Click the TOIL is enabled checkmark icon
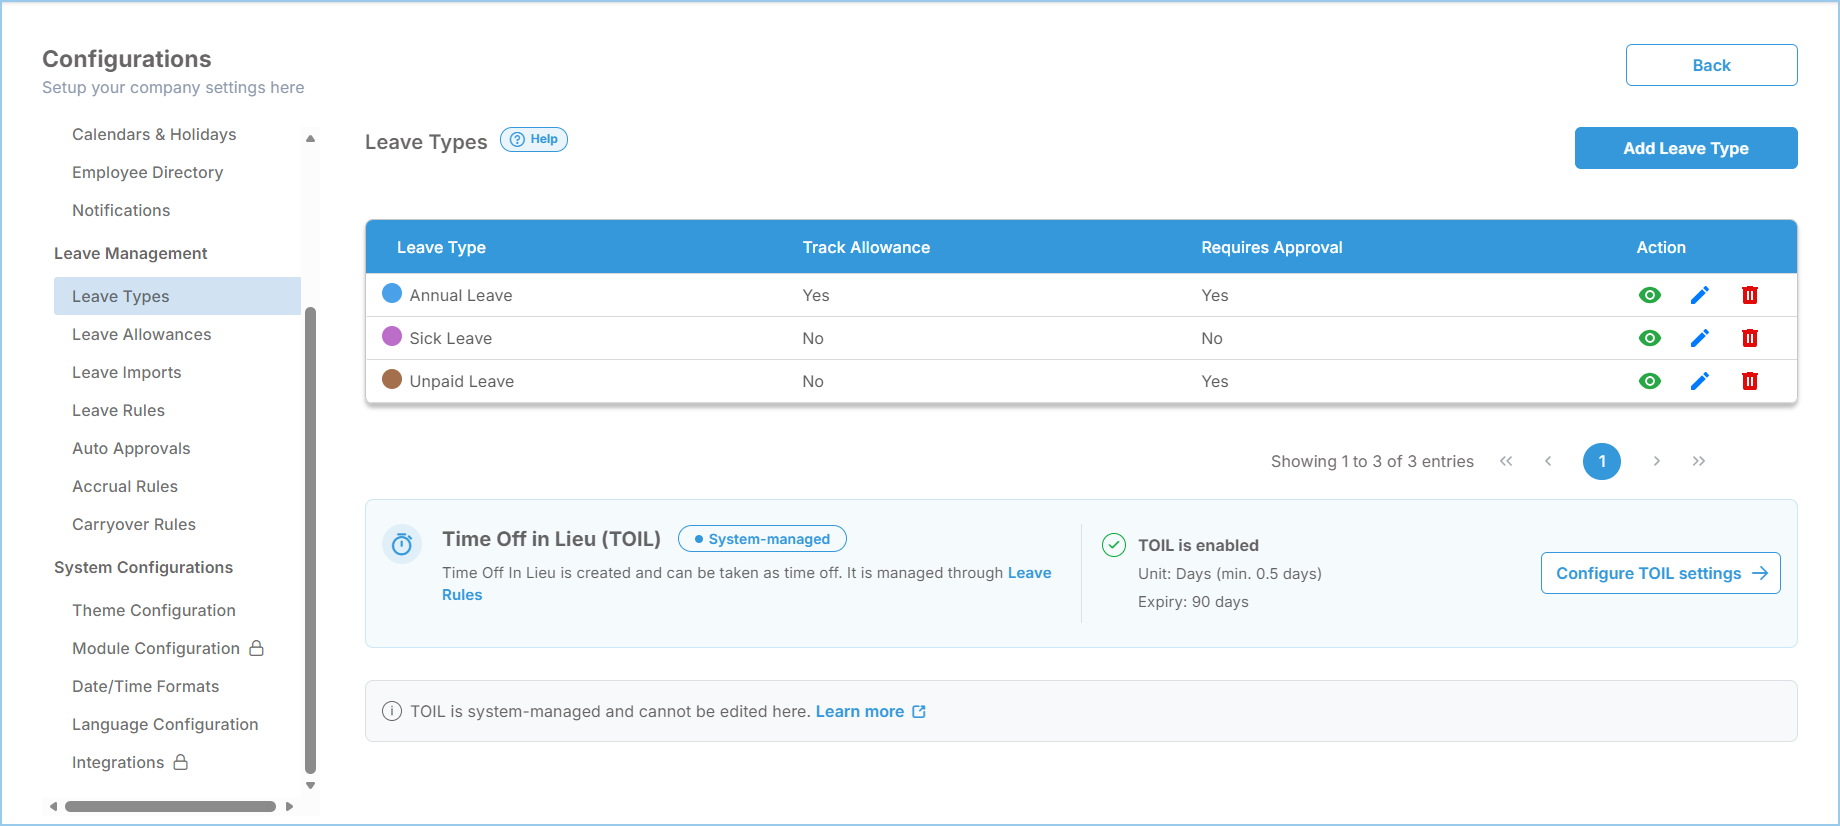 1114,545
